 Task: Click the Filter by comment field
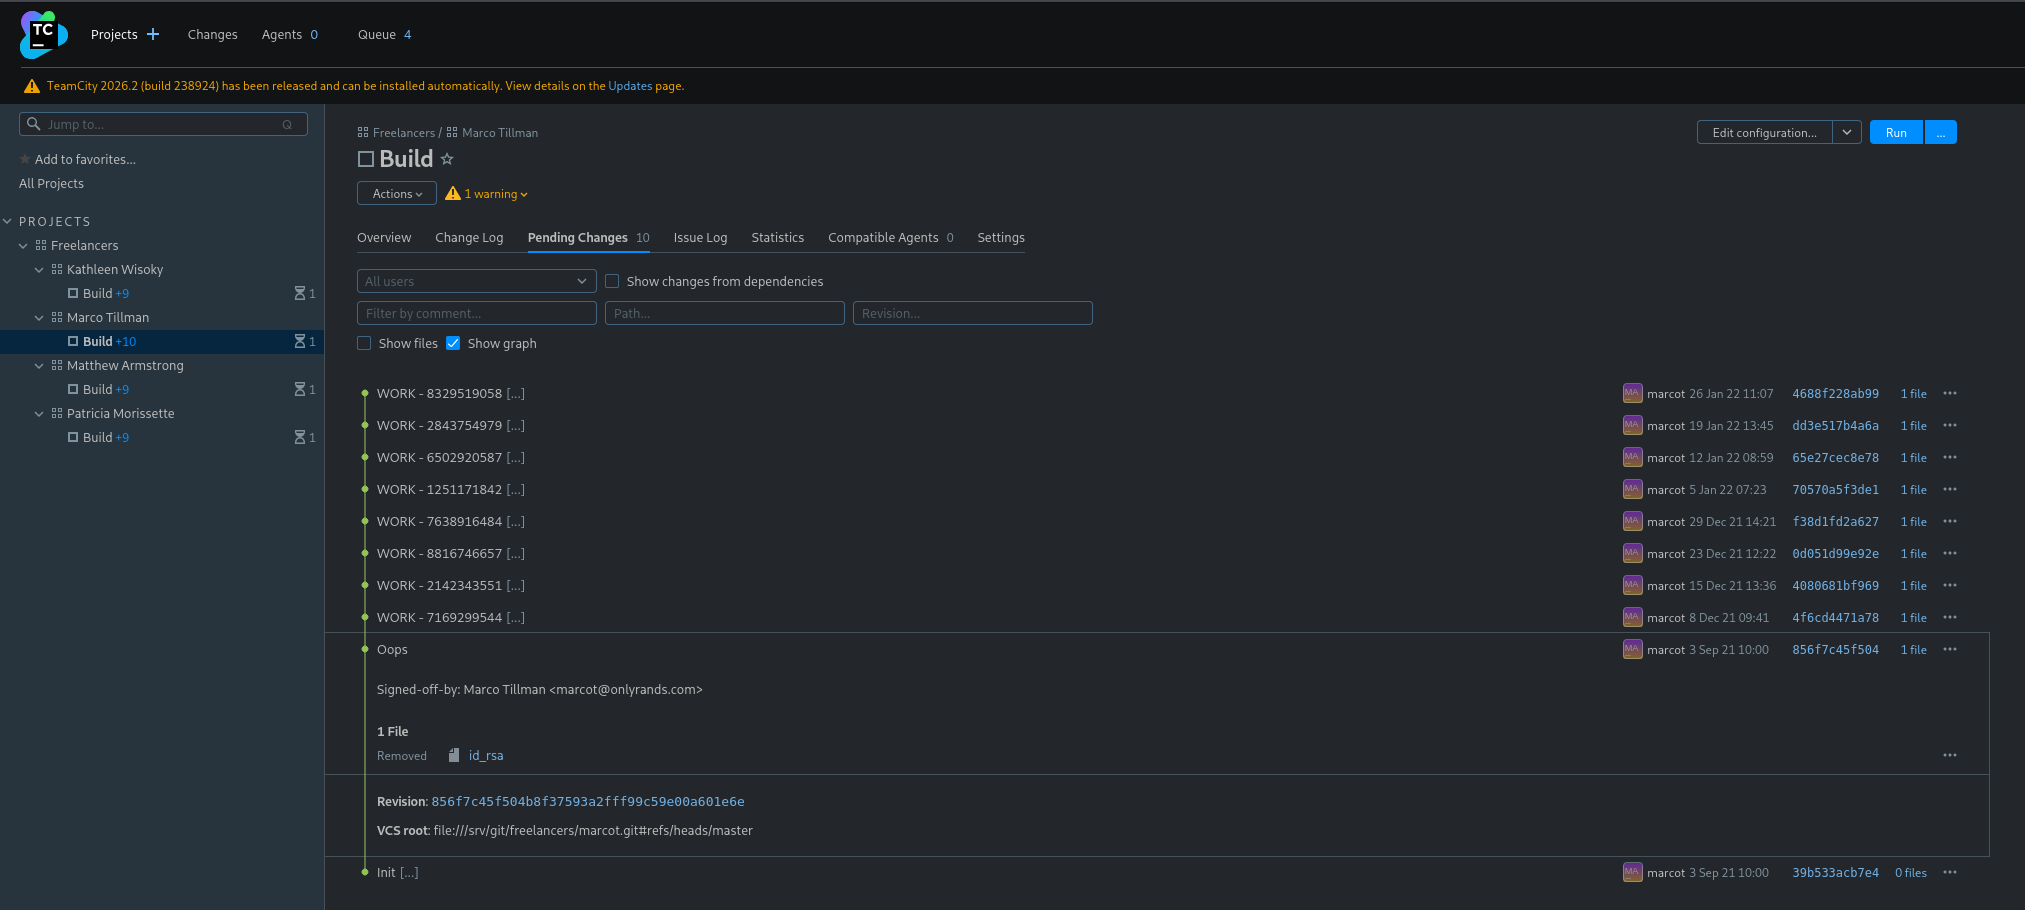pyautogui.click(x=477, y=313)
